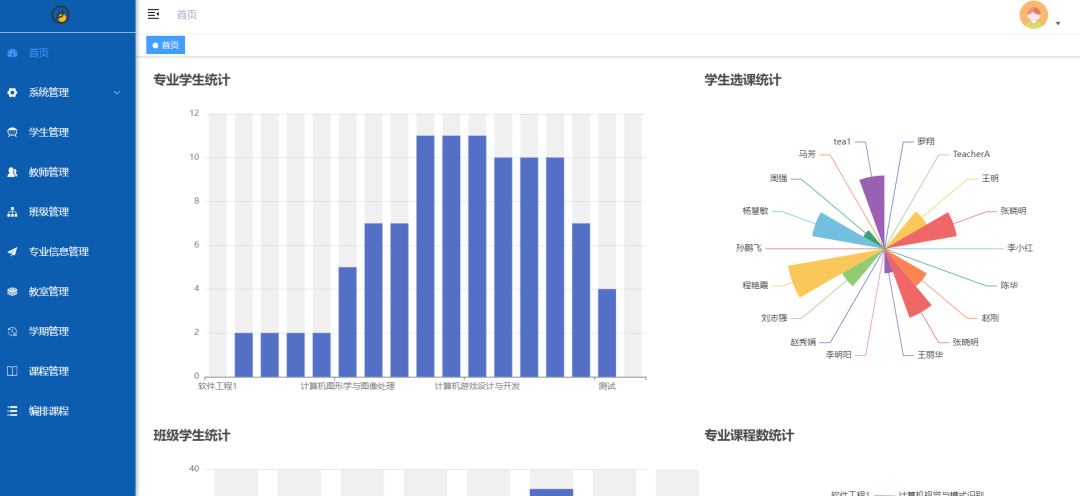The height and width of the screenshot is (496, 1080).
Task: Click the 孙鹏飞 label in the rose chart
Action: (749, 248)
